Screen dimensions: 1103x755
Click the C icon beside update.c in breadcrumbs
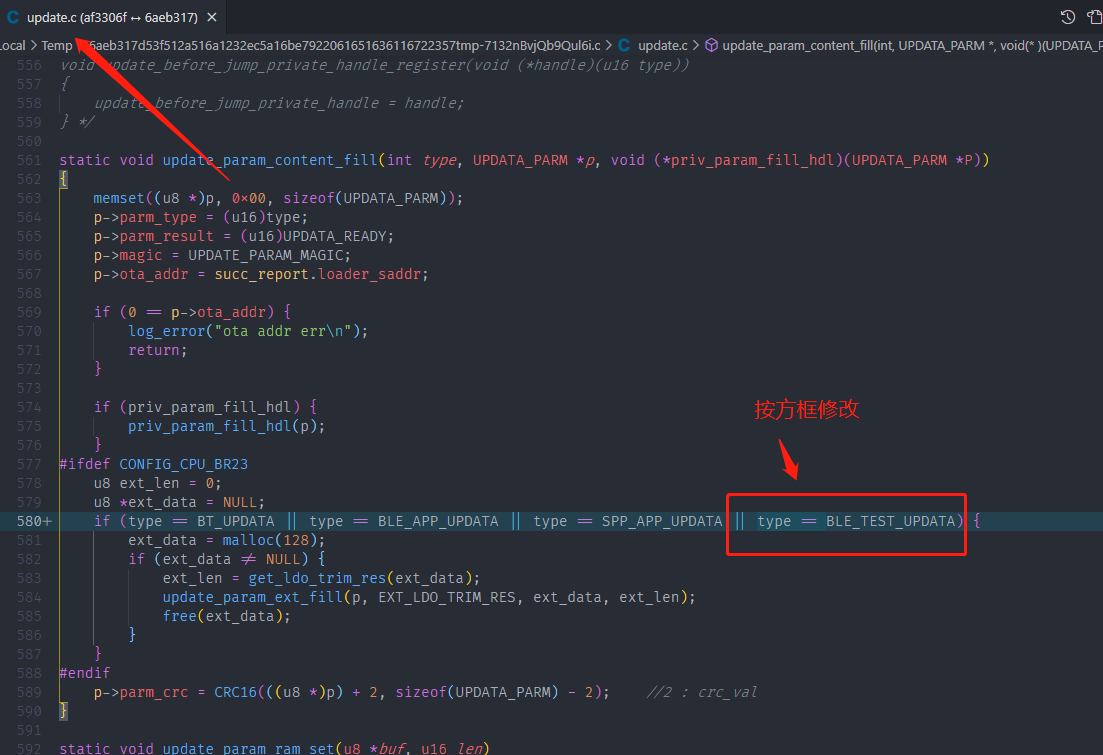pos(624,46)
